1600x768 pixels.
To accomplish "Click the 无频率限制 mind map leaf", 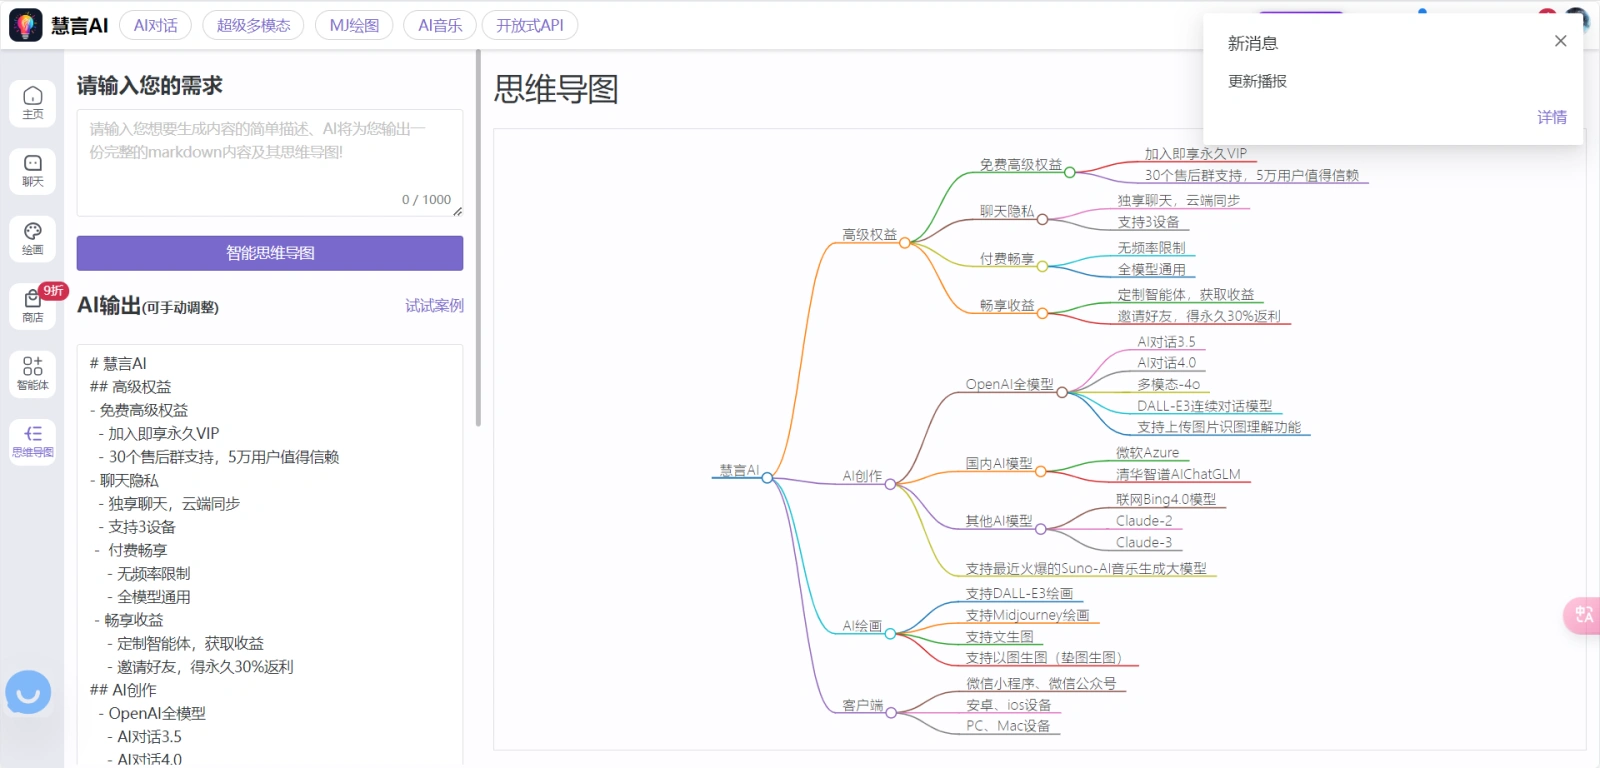I will (x=1151, y=248).
